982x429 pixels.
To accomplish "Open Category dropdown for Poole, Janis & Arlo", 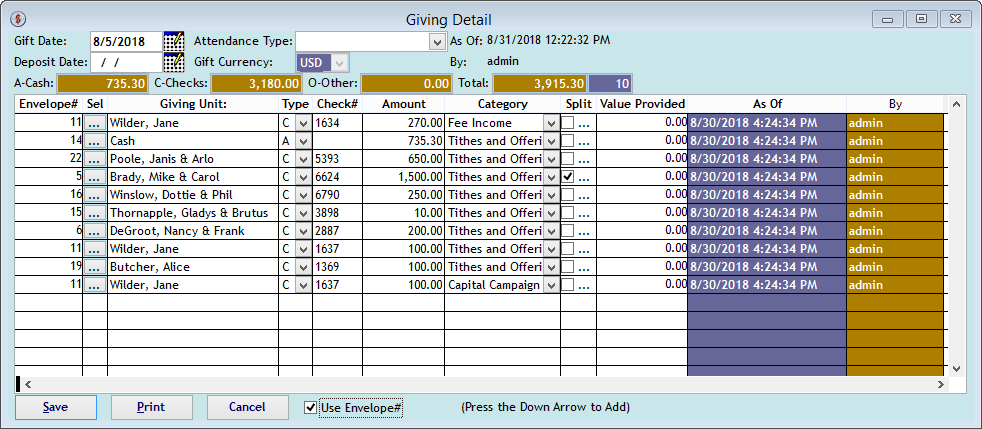I will (x=551, y=159).
